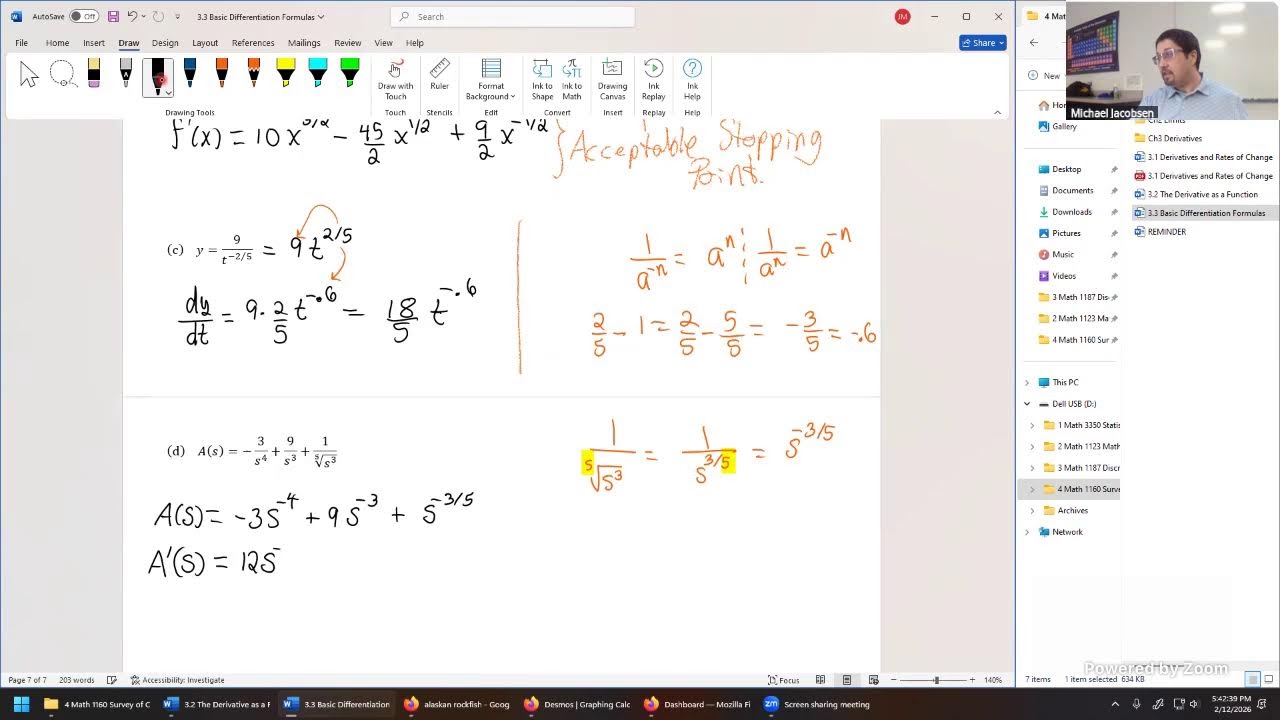Screen dimensions: 1280x720
Task: Open Desmos Graphing Calc in the taskbar
Action: (x=578, y=704)
